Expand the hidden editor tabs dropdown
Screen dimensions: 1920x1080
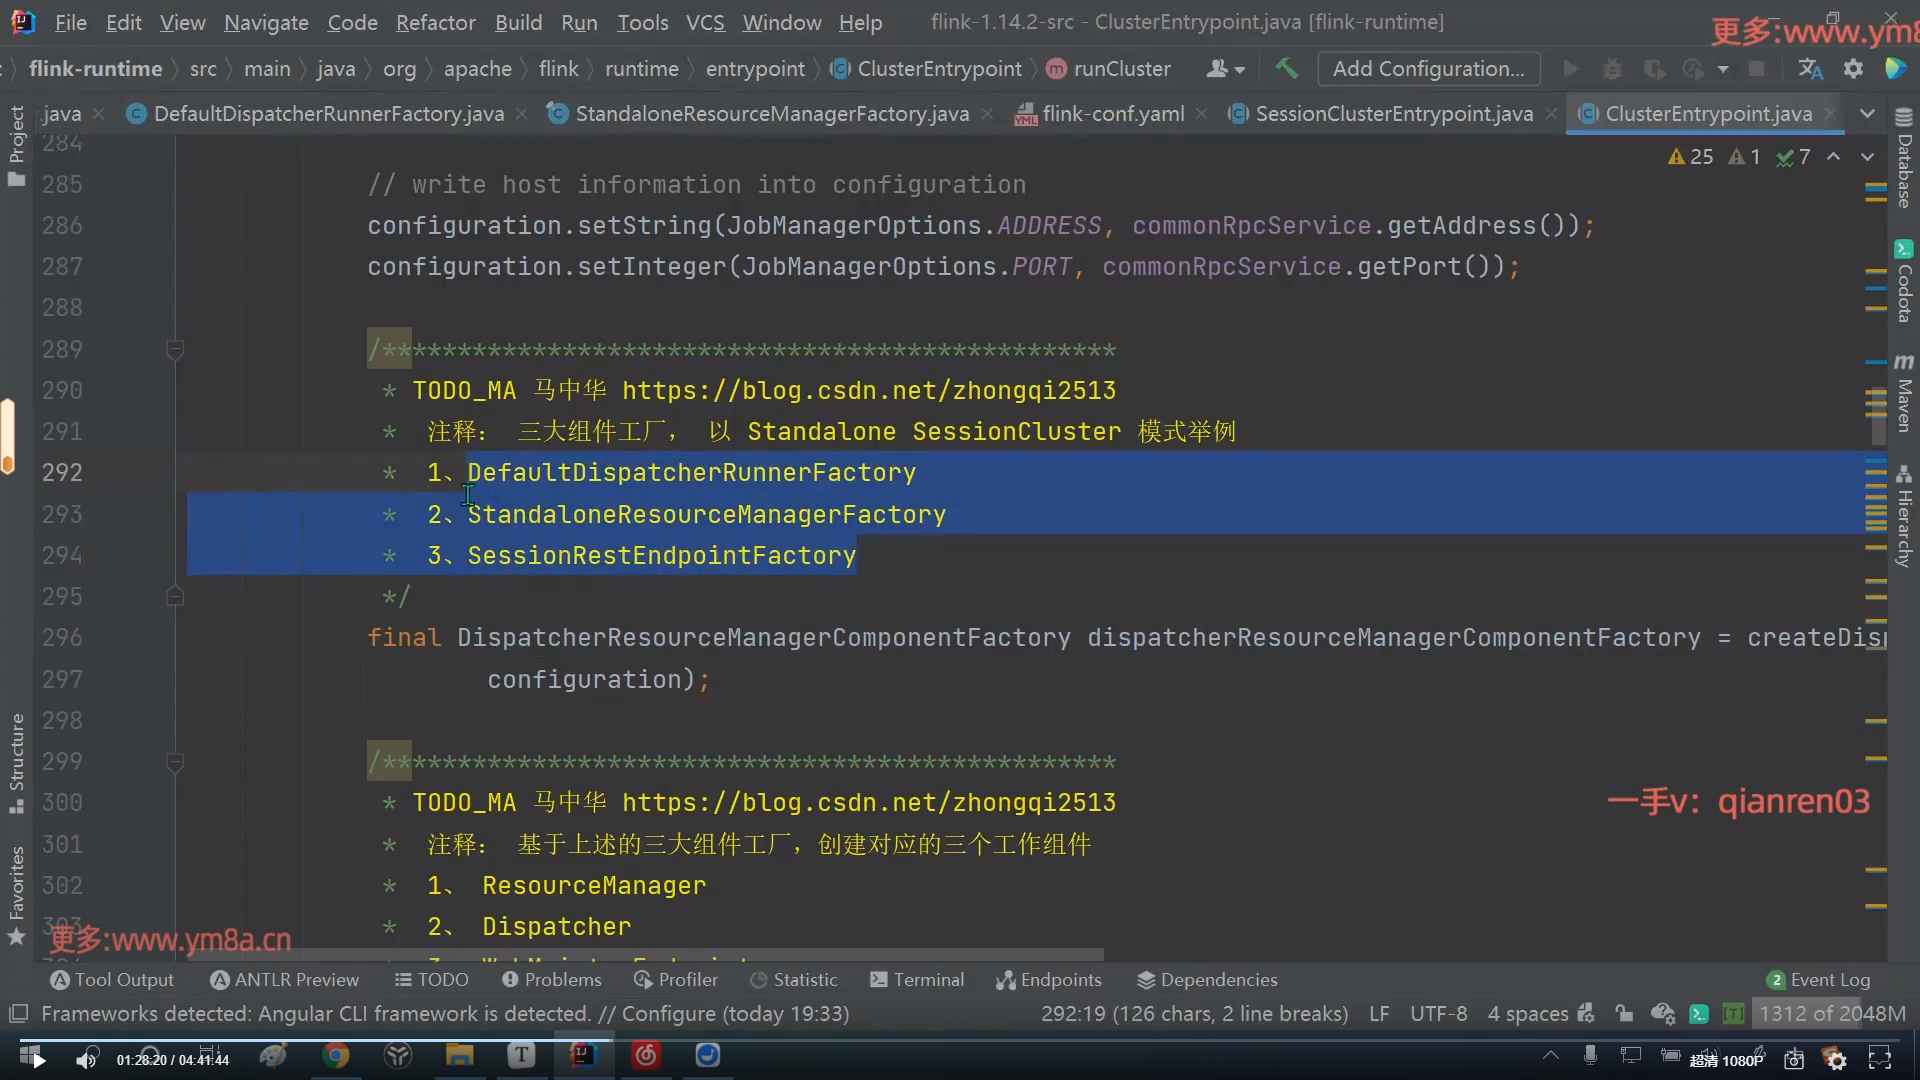point(1867,114)
